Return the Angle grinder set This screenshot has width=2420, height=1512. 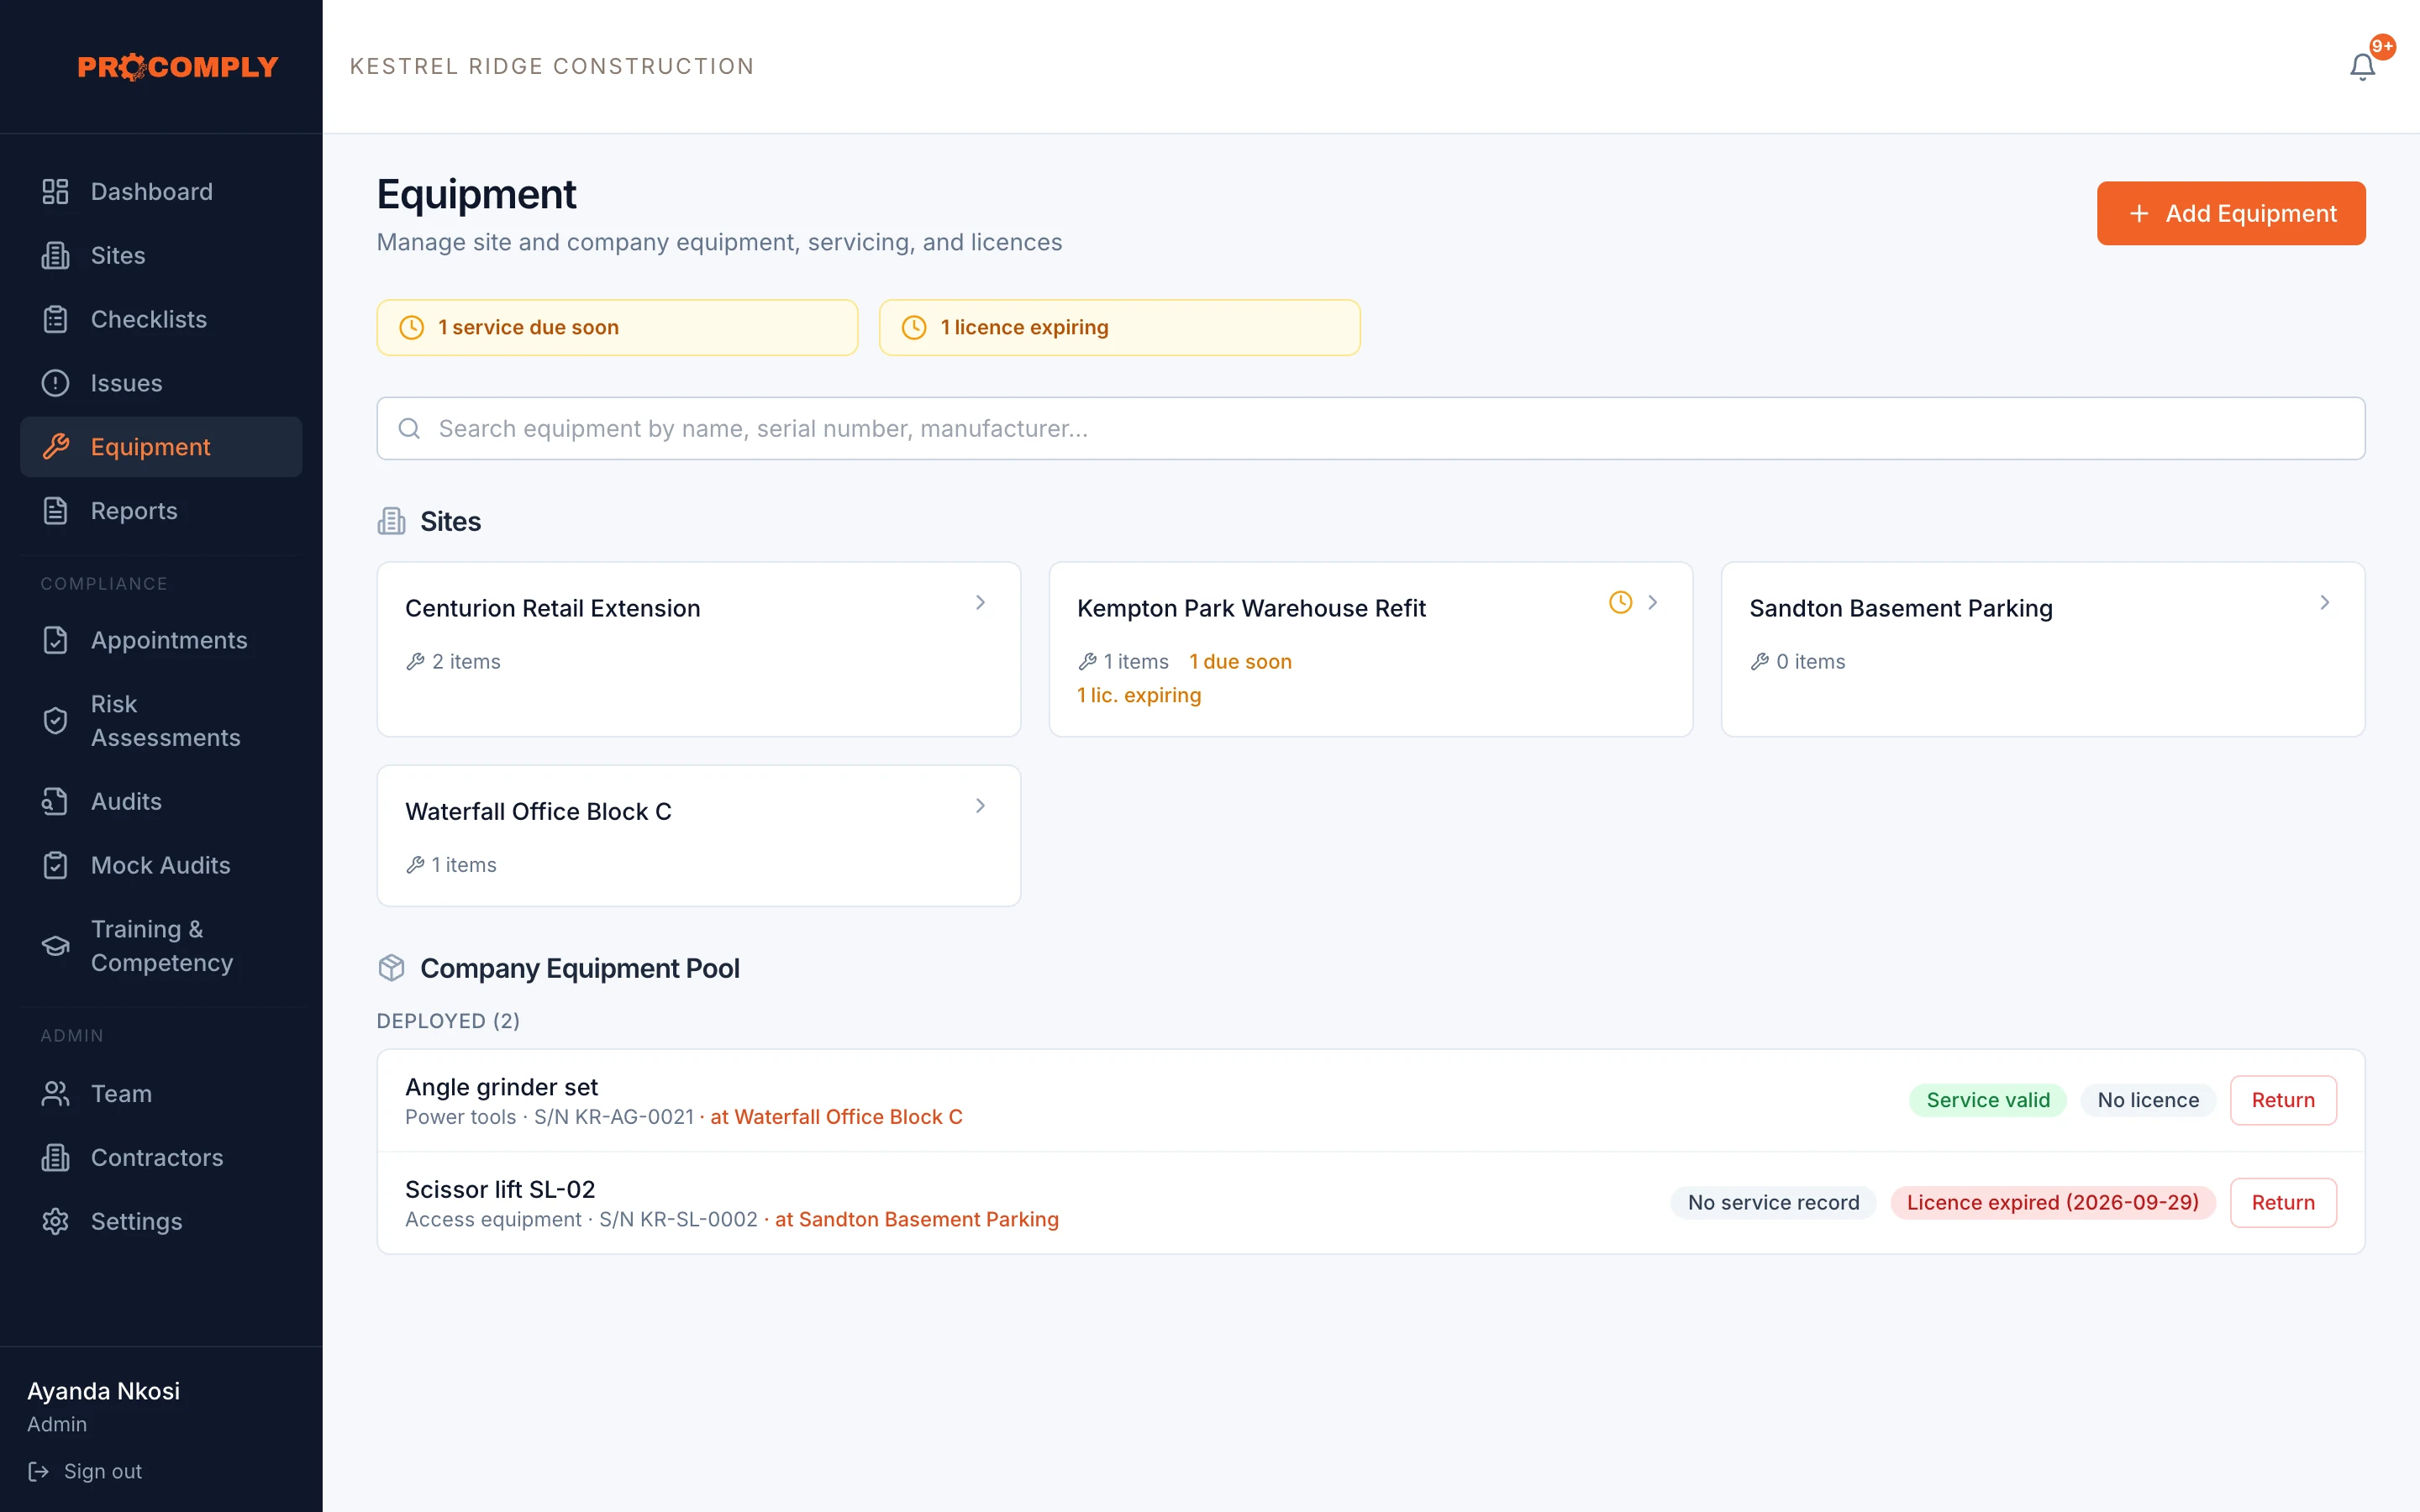pos(2283,1100)
